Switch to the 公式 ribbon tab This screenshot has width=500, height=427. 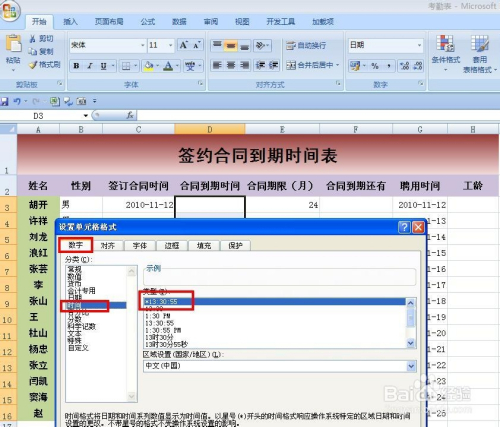pyautogui.click(x=147, y=22)
